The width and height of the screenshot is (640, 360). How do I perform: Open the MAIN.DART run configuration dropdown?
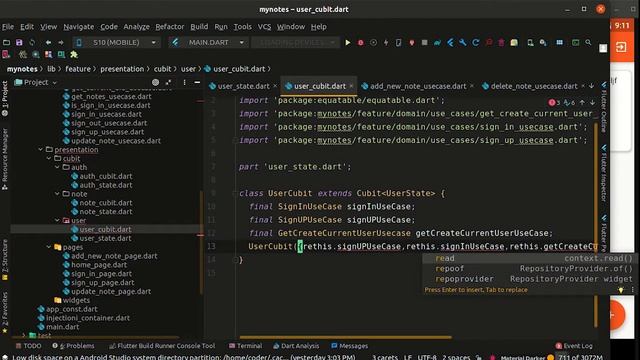(x=208, y=42)
